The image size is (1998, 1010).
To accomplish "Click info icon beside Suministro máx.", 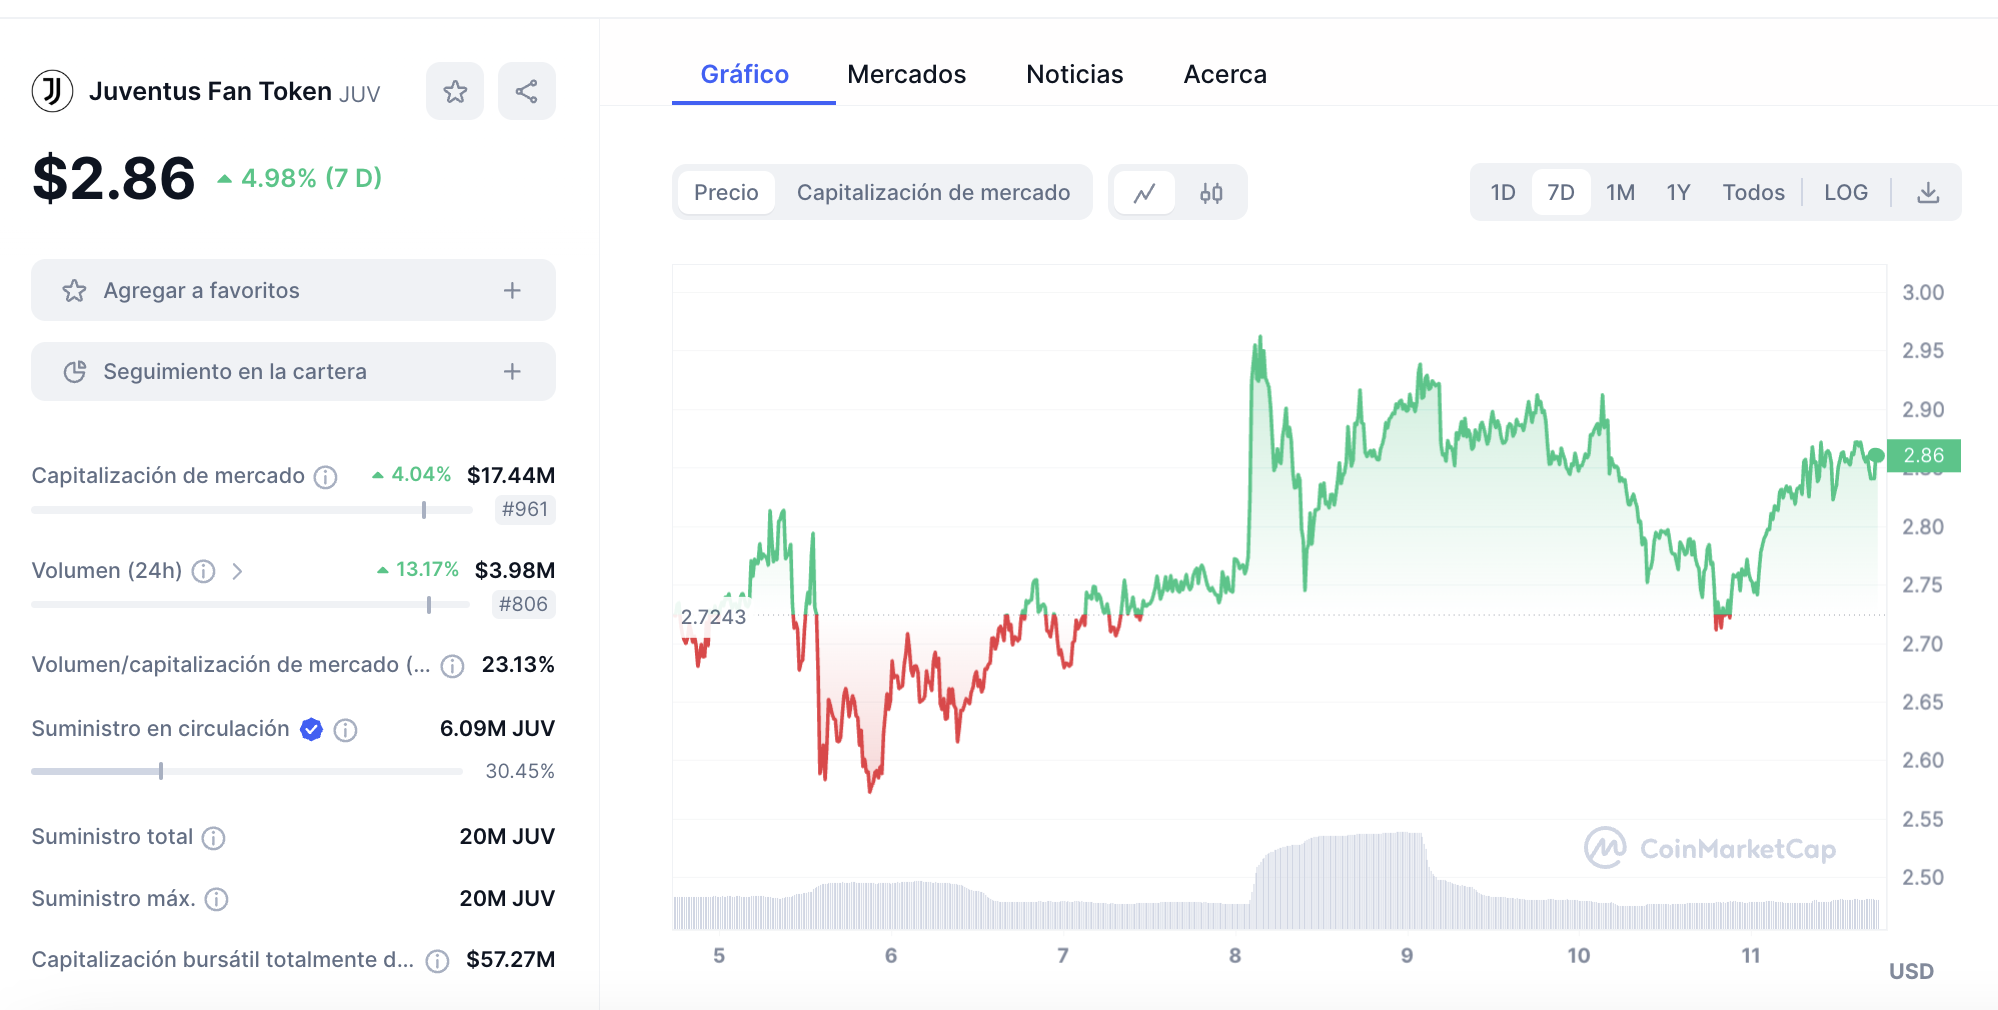I will point(217,900).
